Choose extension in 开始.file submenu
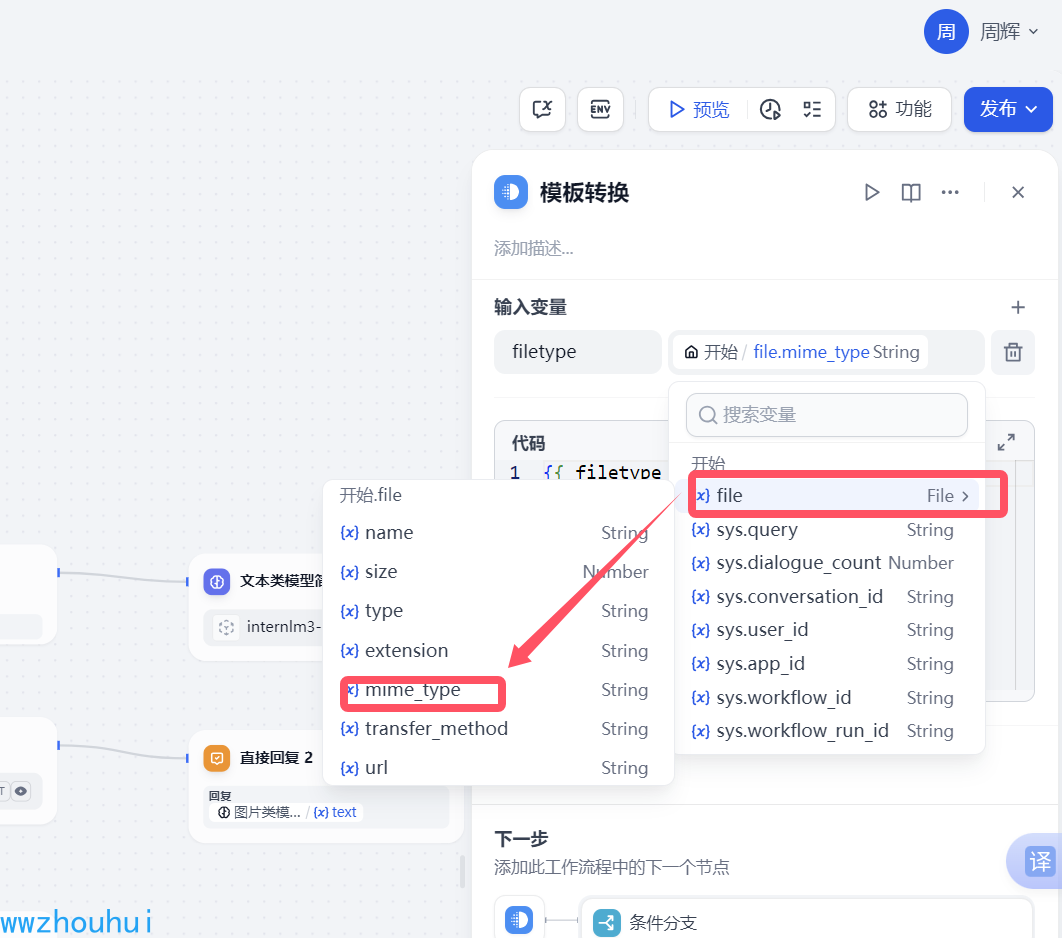1062x938 pixels. pos(496,651)
